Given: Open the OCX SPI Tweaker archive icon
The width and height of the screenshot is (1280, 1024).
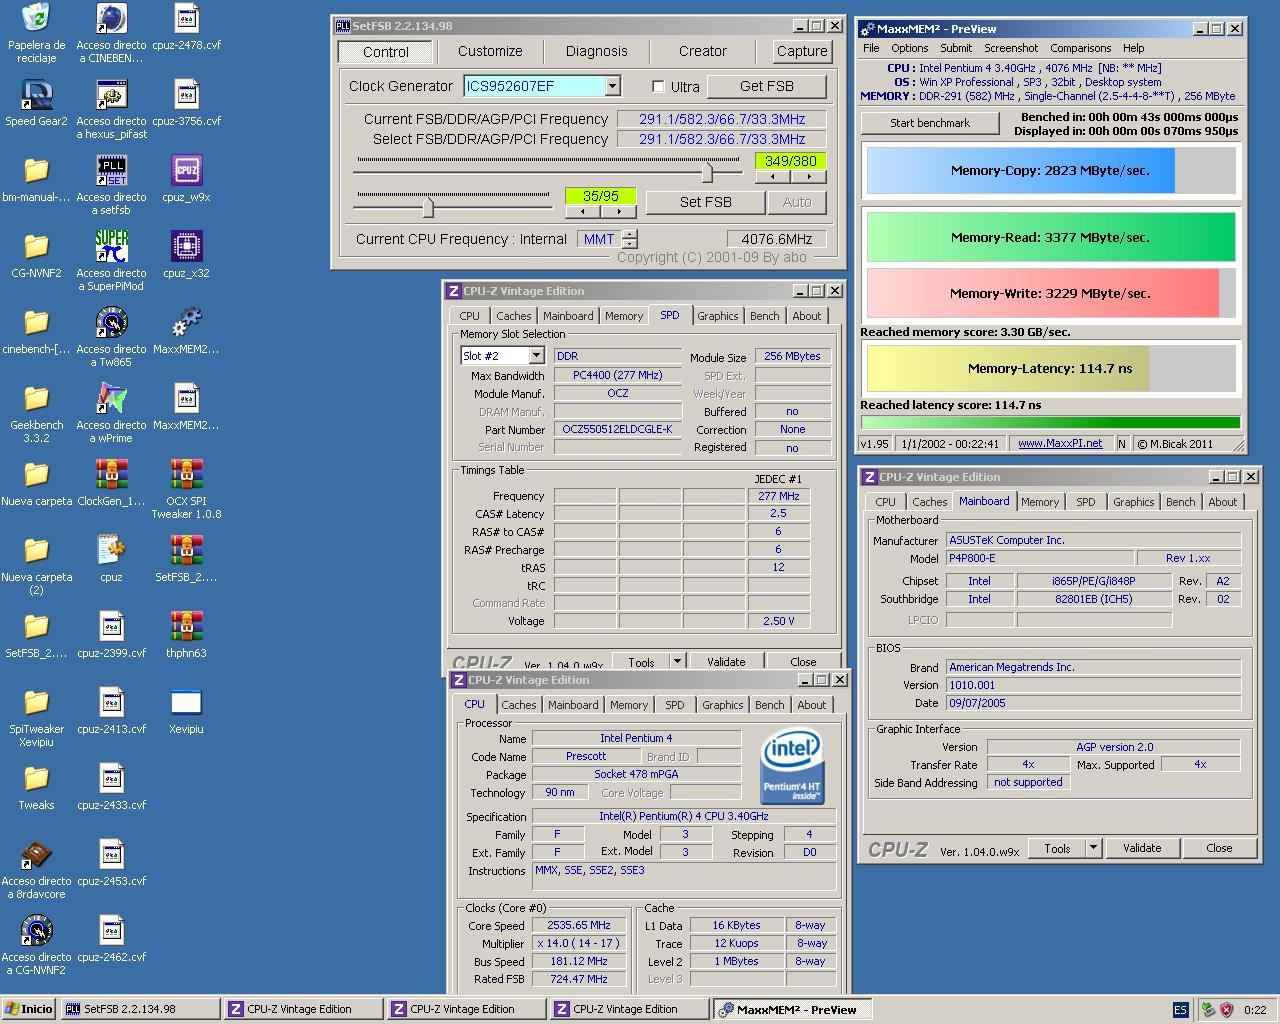Looking at the screenshot, I should tap(186, 475).
